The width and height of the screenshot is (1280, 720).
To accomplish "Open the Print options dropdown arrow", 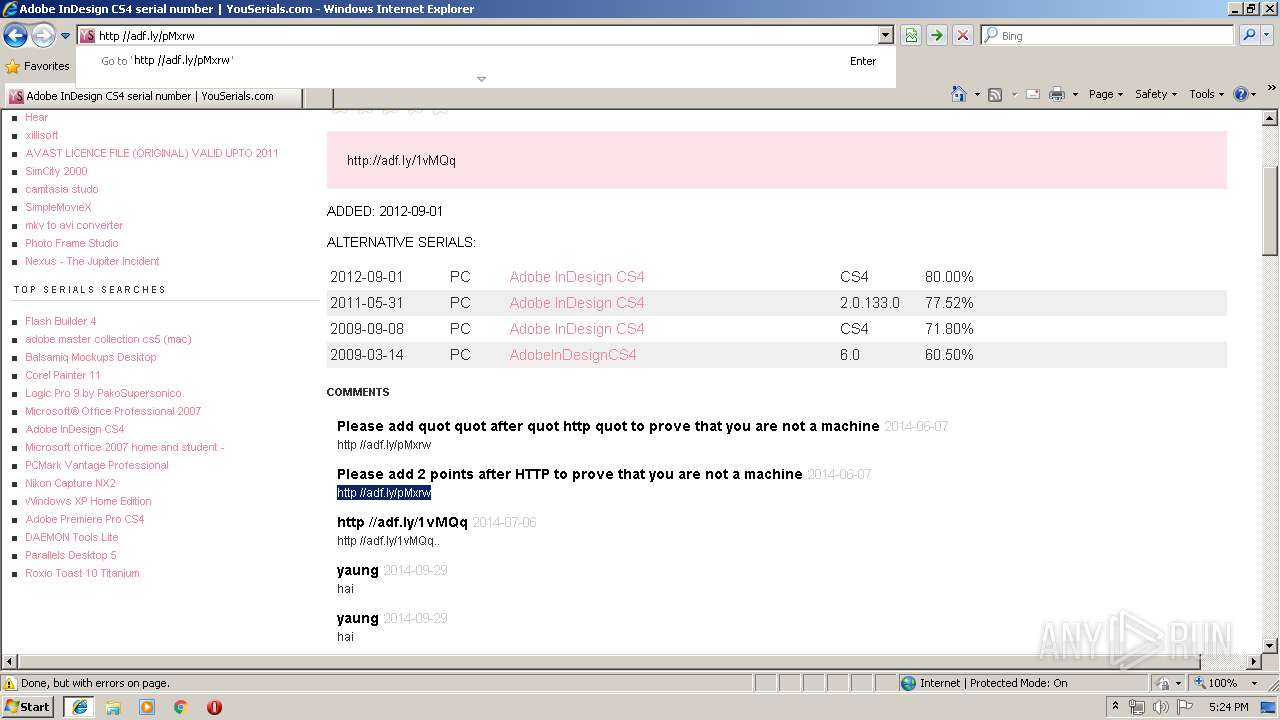I will tap(1075, 95).
